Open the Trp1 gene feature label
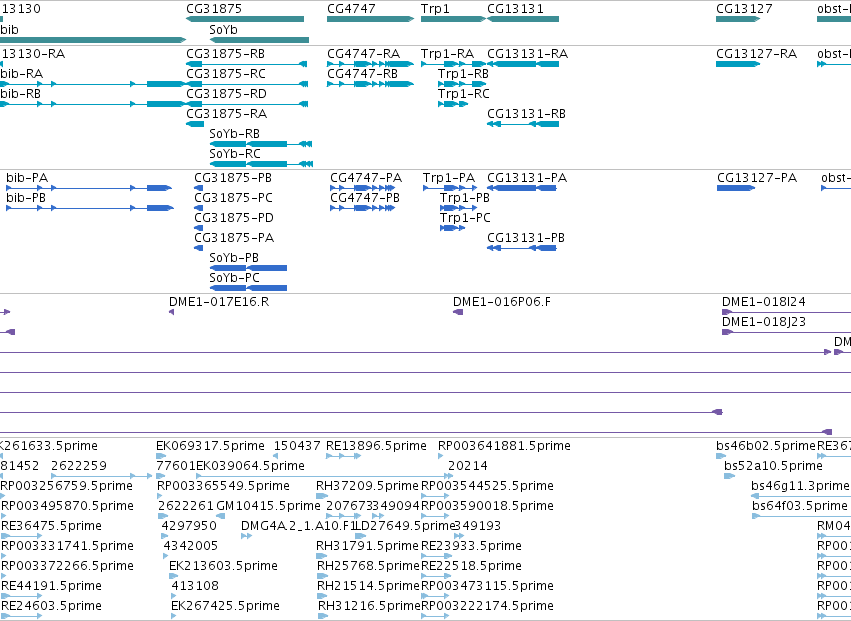 click(x=435, y=9)
